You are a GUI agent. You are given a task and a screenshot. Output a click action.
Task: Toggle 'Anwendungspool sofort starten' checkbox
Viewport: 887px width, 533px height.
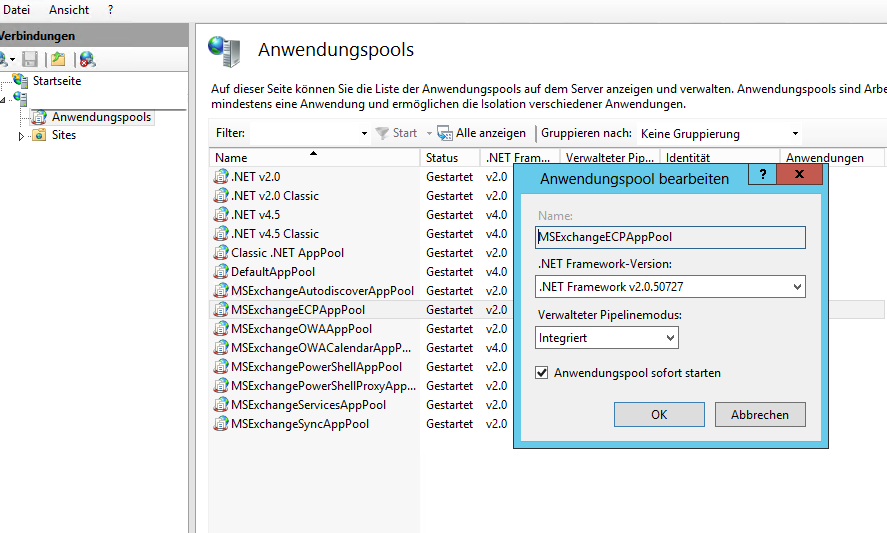(x=543, y=373)
